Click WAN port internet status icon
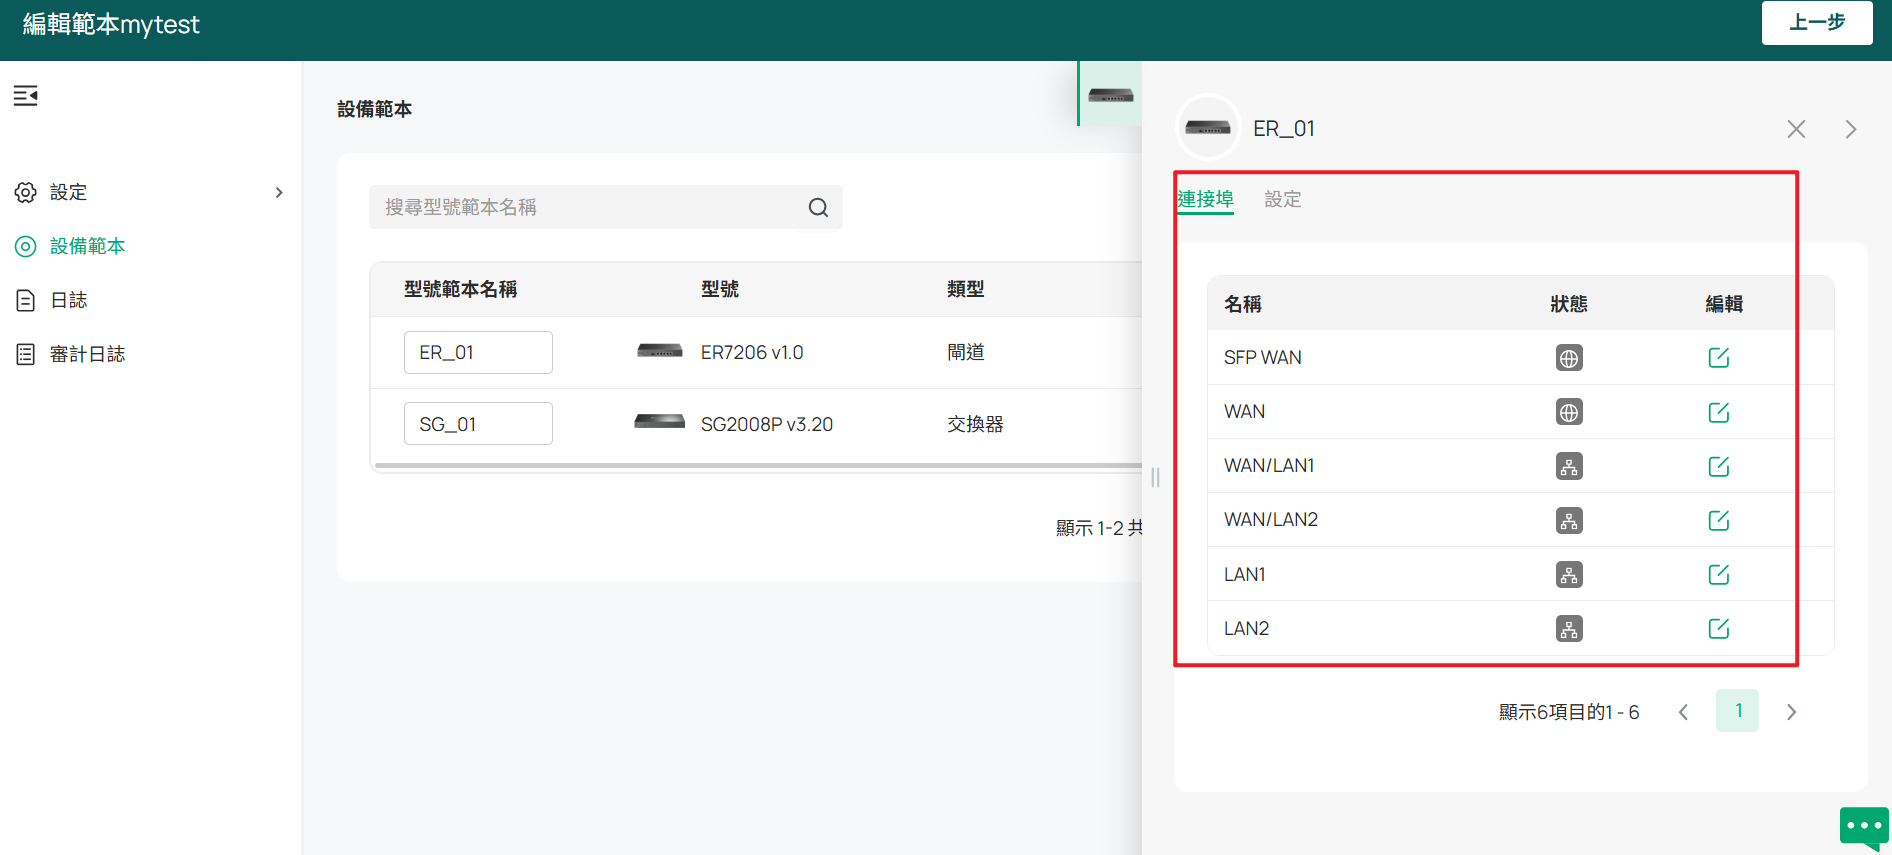Viewport: 1892px width, 855px height. (1569, 412)
